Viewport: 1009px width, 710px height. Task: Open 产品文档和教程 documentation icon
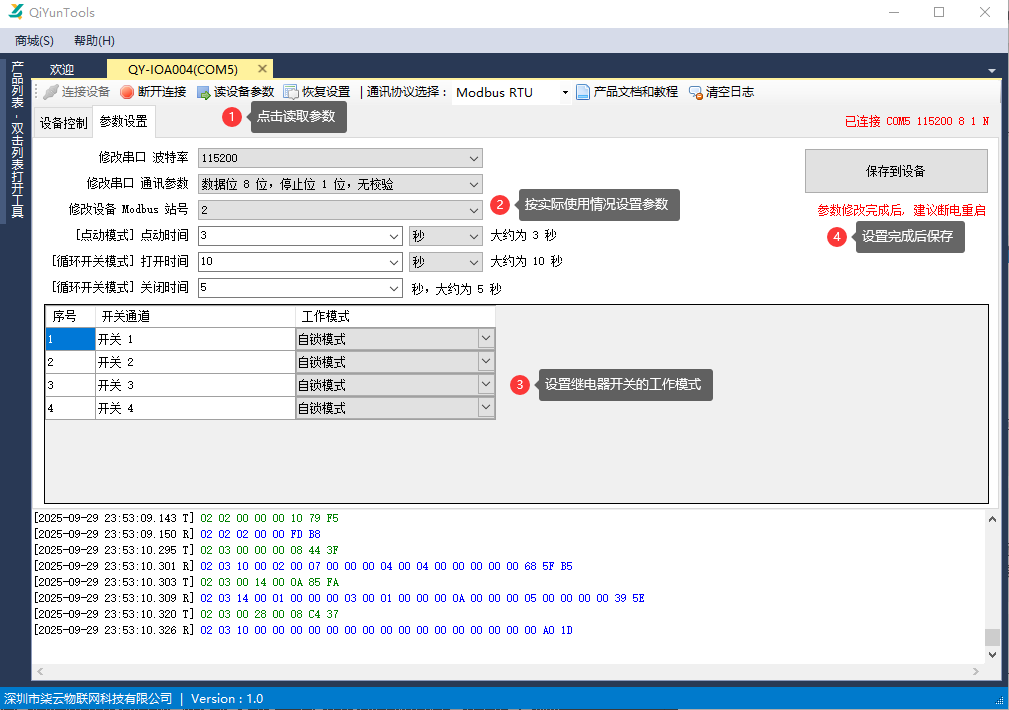coord(583,92)
